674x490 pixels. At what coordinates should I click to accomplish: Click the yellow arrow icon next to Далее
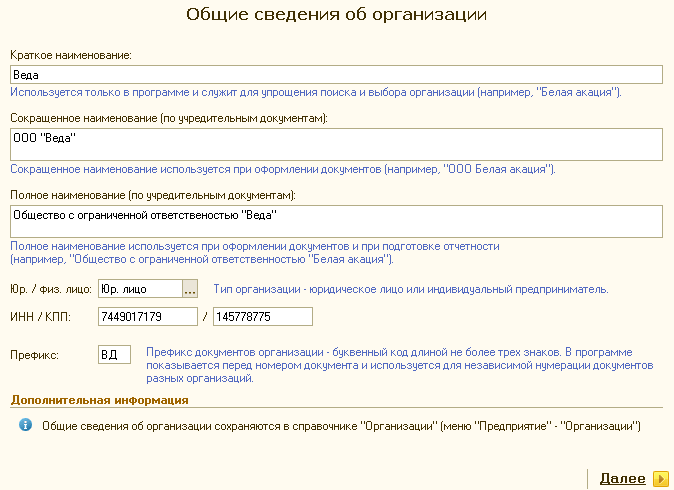click(661, 478)
